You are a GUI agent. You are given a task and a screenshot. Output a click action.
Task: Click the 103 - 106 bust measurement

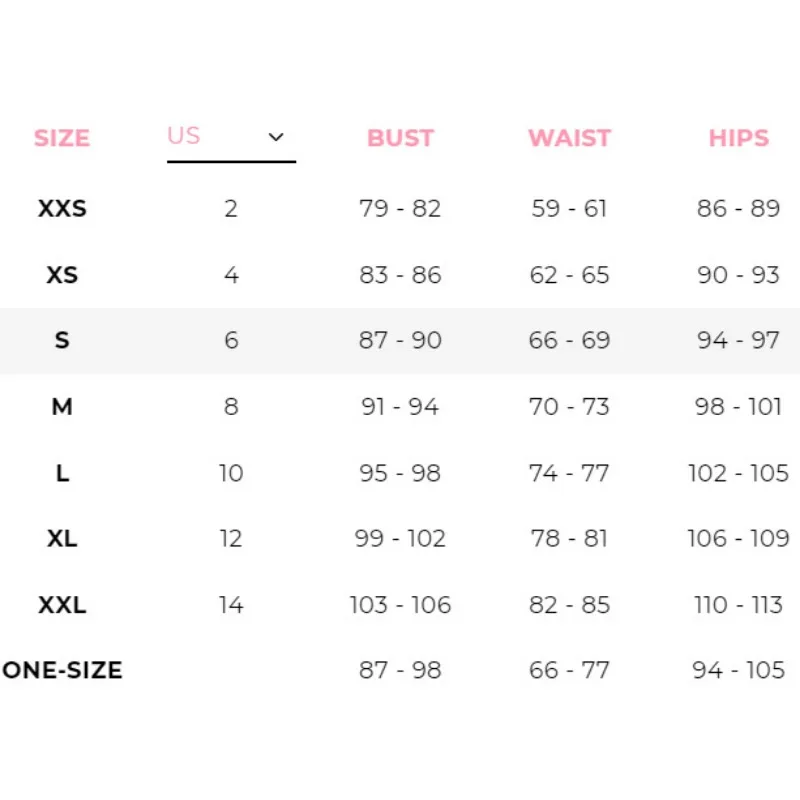[x=400, y=605]
